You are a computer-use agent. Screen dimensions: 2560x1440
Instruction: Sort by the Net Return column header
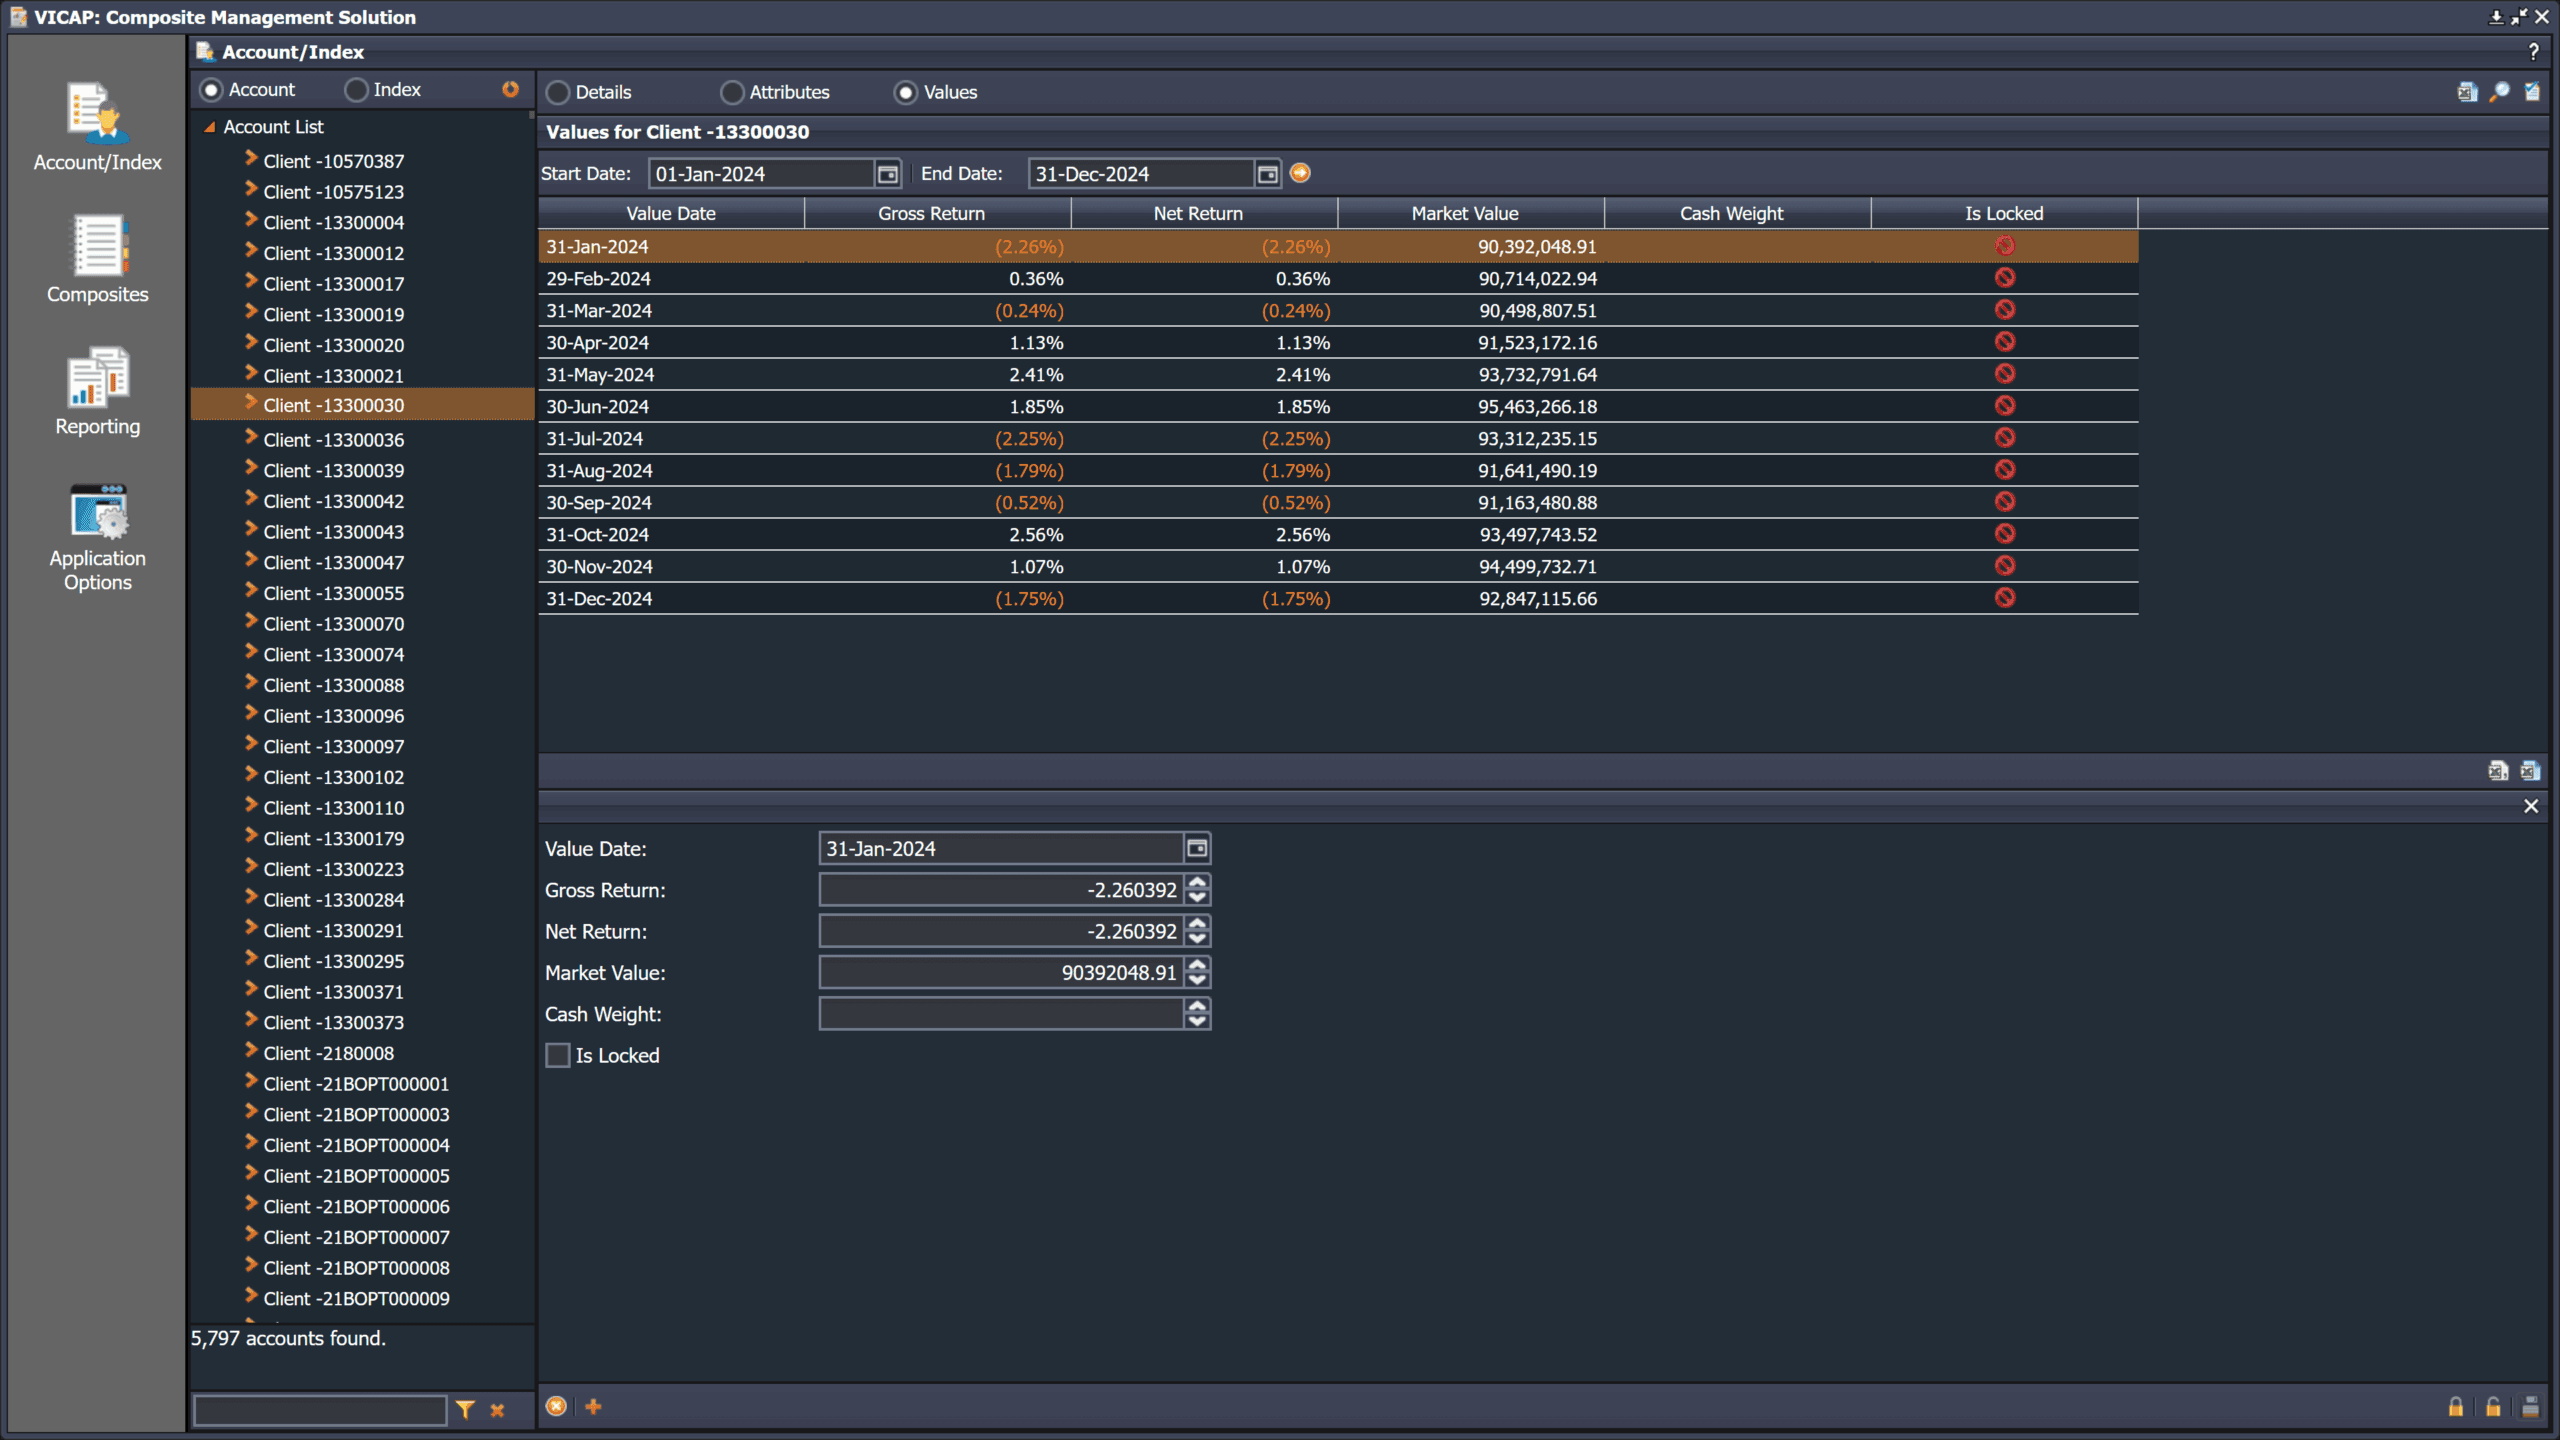tap(1204, 213)
